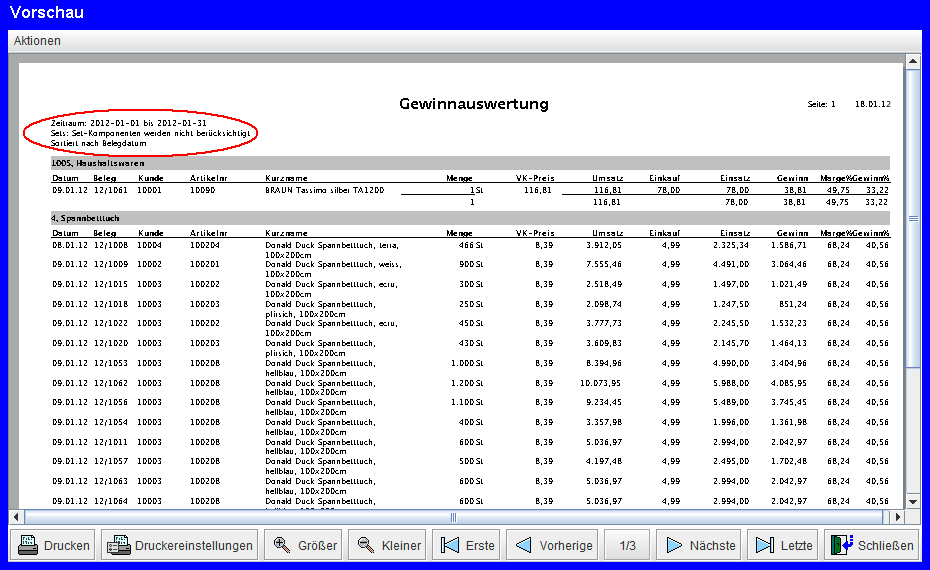Click the '1005, Haushaltswaren' group header
This screenshot has height=570, width=930.
click(98, 162)
